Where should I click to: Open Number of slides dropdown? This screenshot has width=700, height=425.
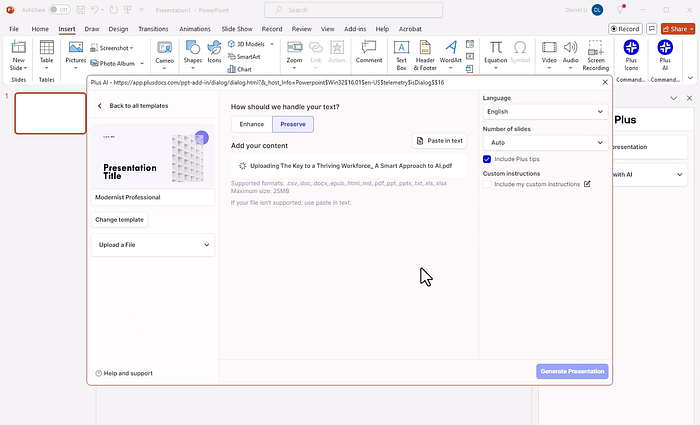coord(545,142)
